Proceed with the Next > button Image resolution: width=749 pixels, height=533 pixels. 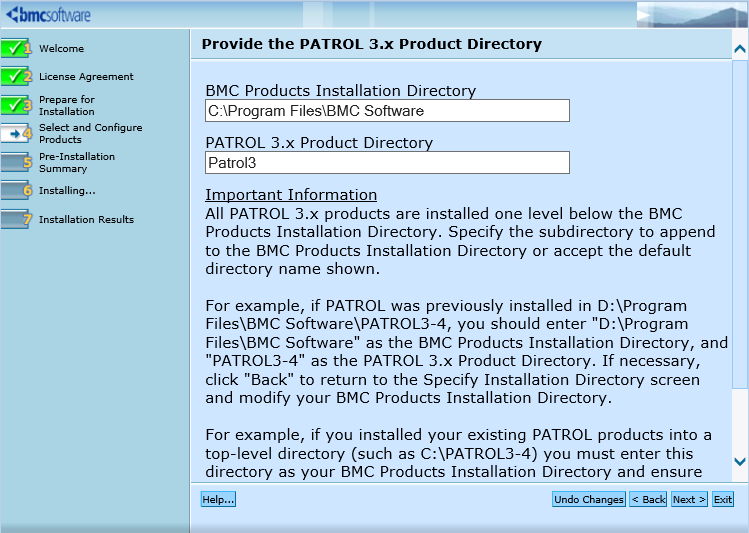(689, 500)
